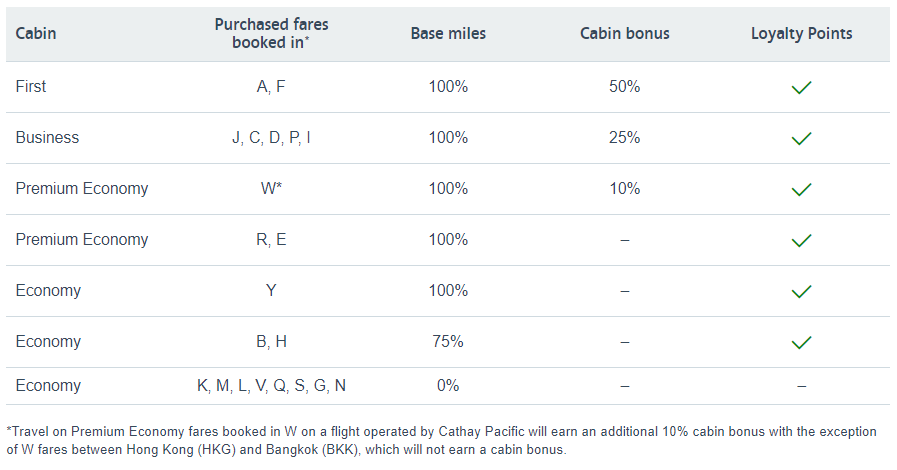This screenshot has height=470, width=897.
Task: Click the green checkmark in the First row
Action: [801, 87]
